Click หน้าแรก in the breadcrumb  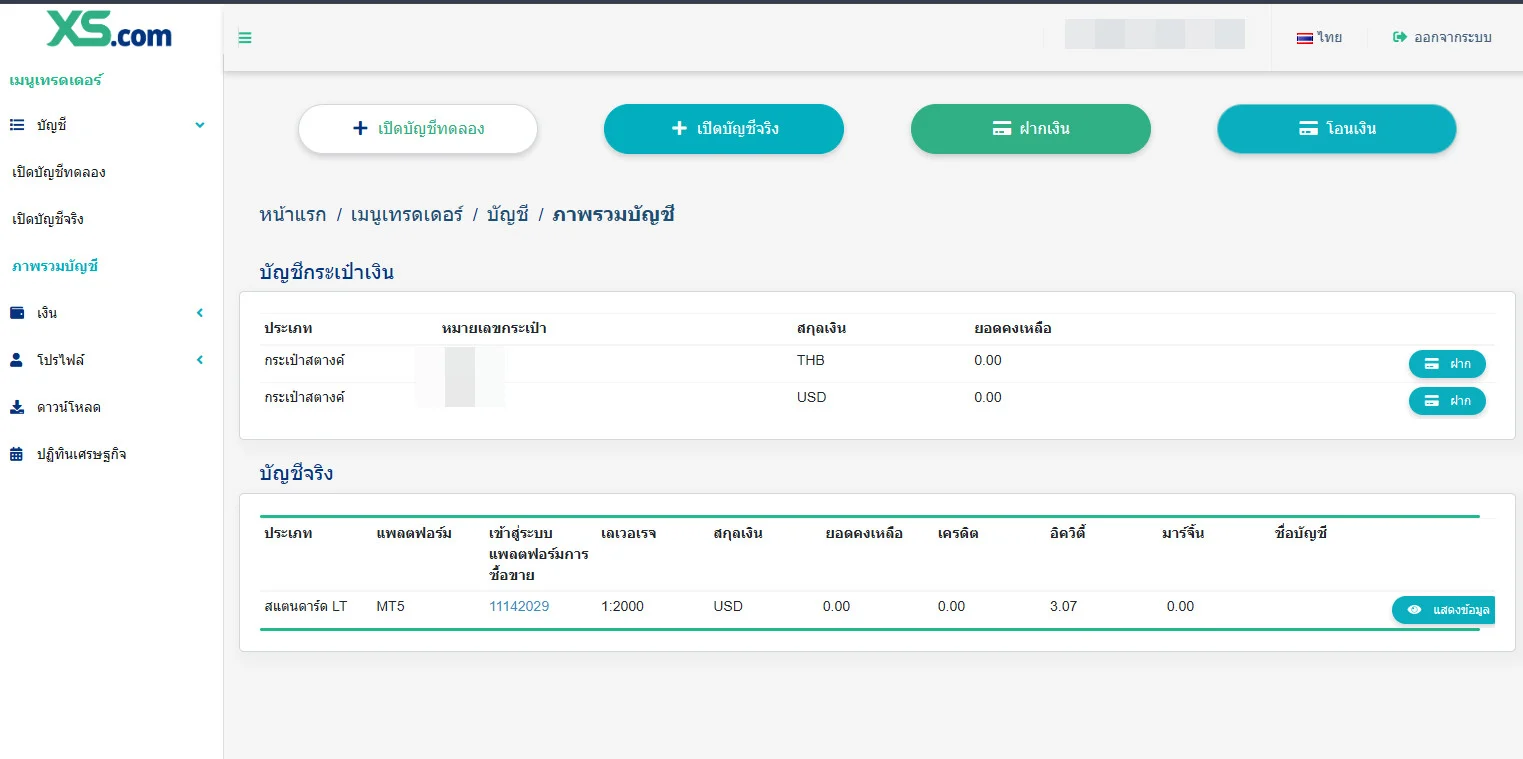click(x=293, y=214)
